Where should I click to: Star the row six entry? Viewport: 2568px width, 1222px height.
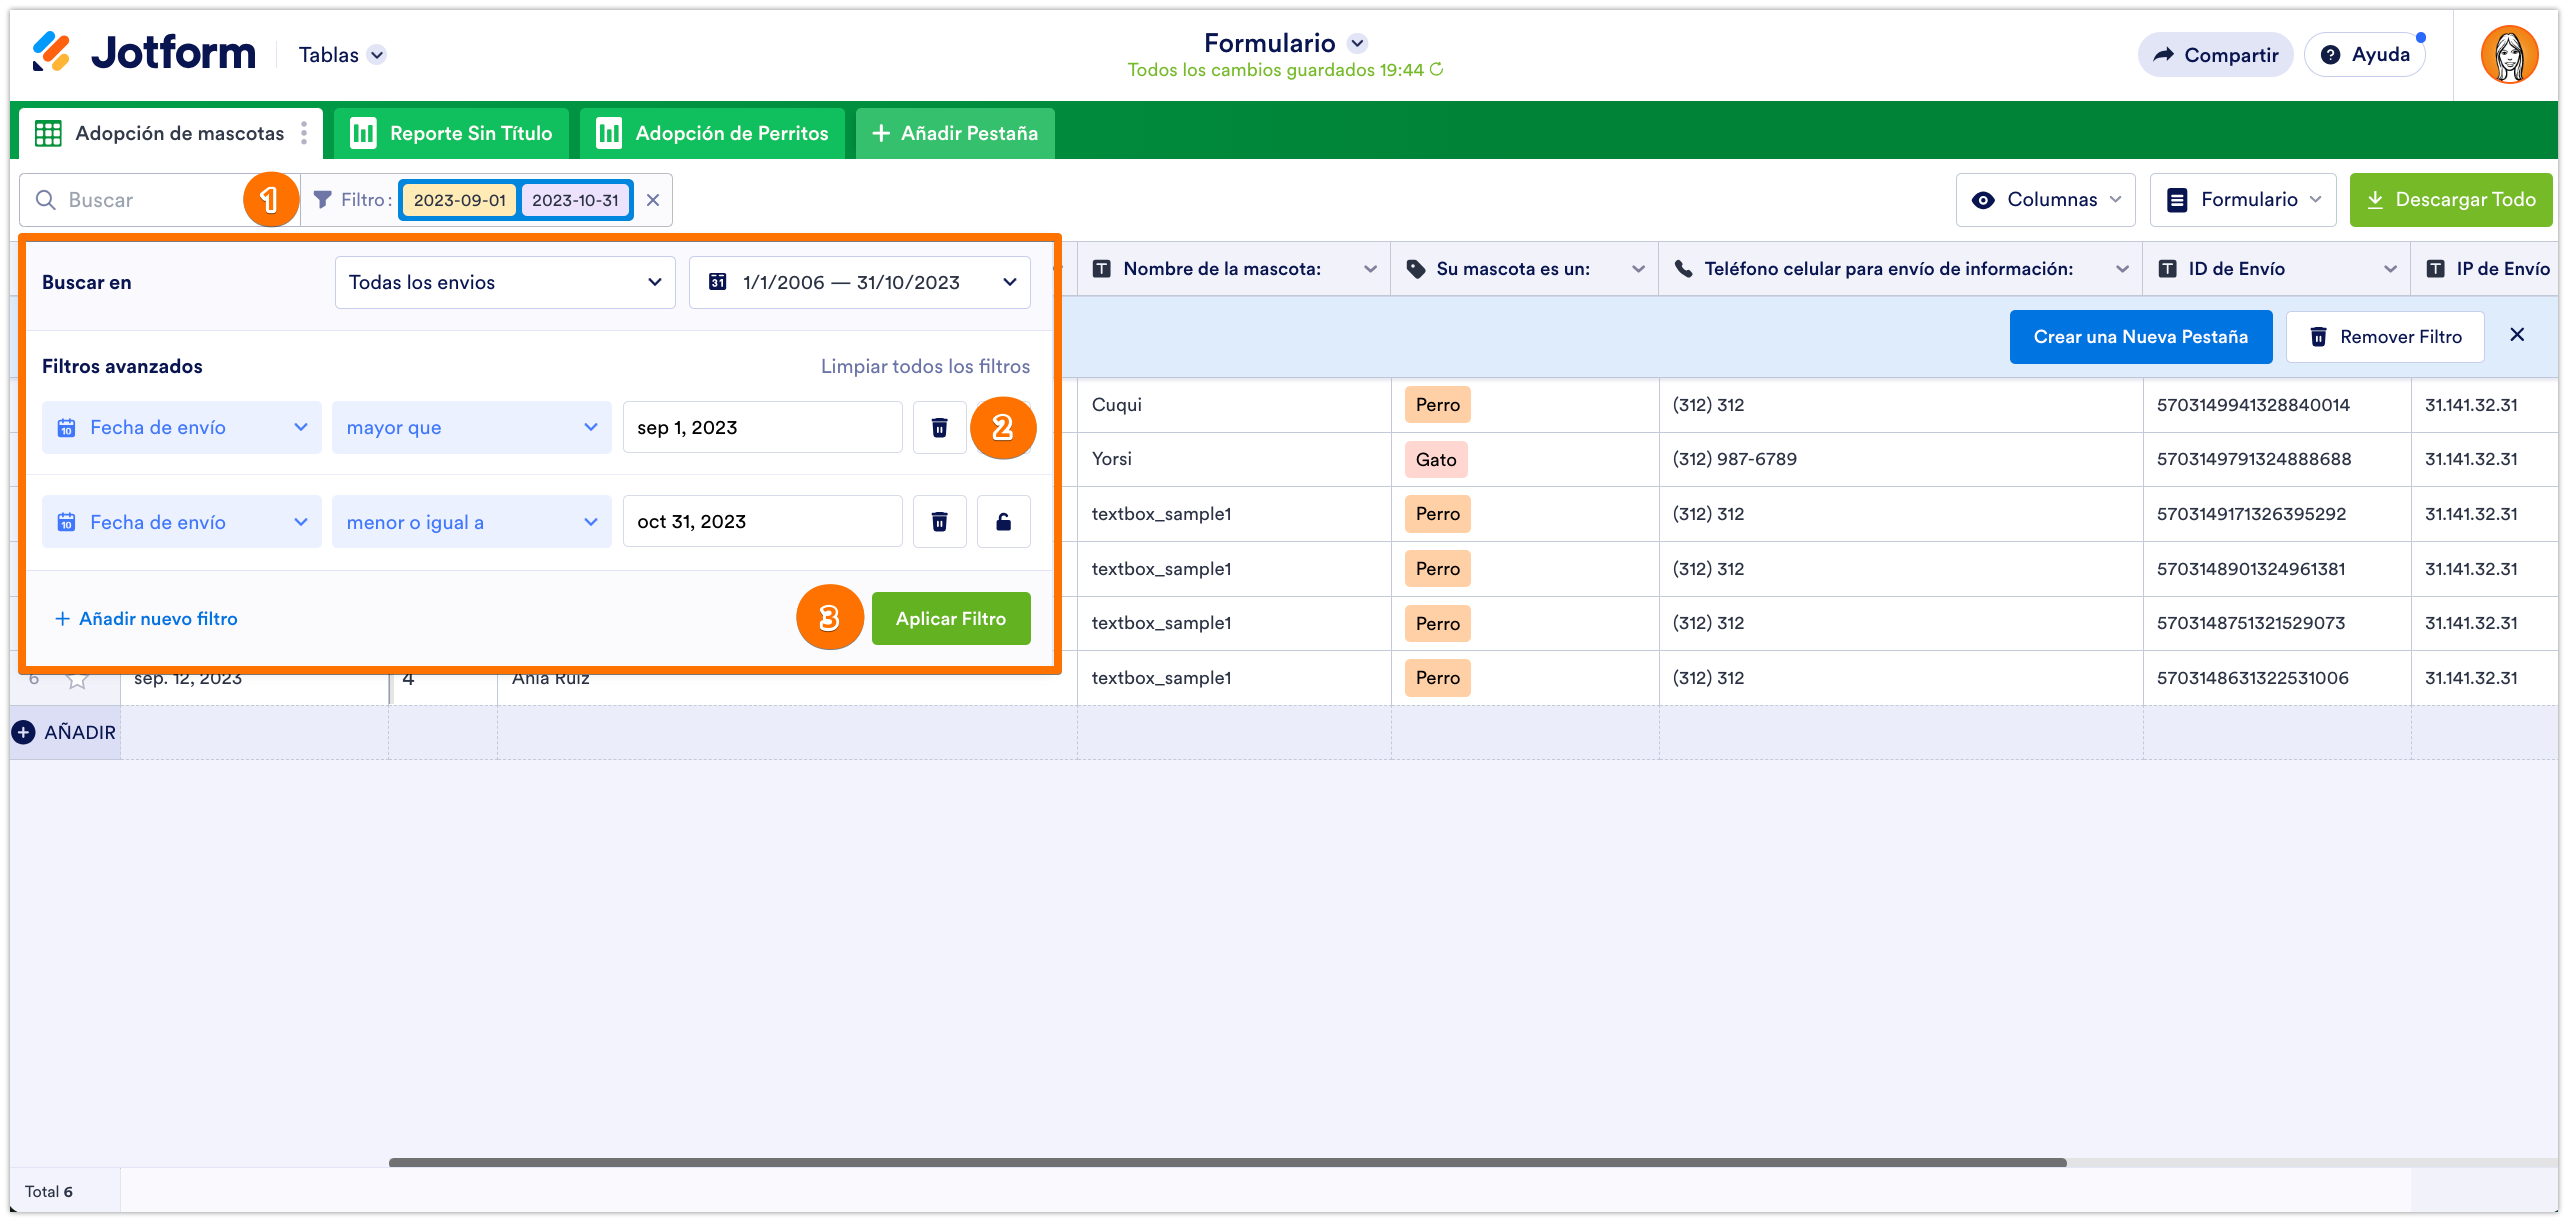point(77,680)
